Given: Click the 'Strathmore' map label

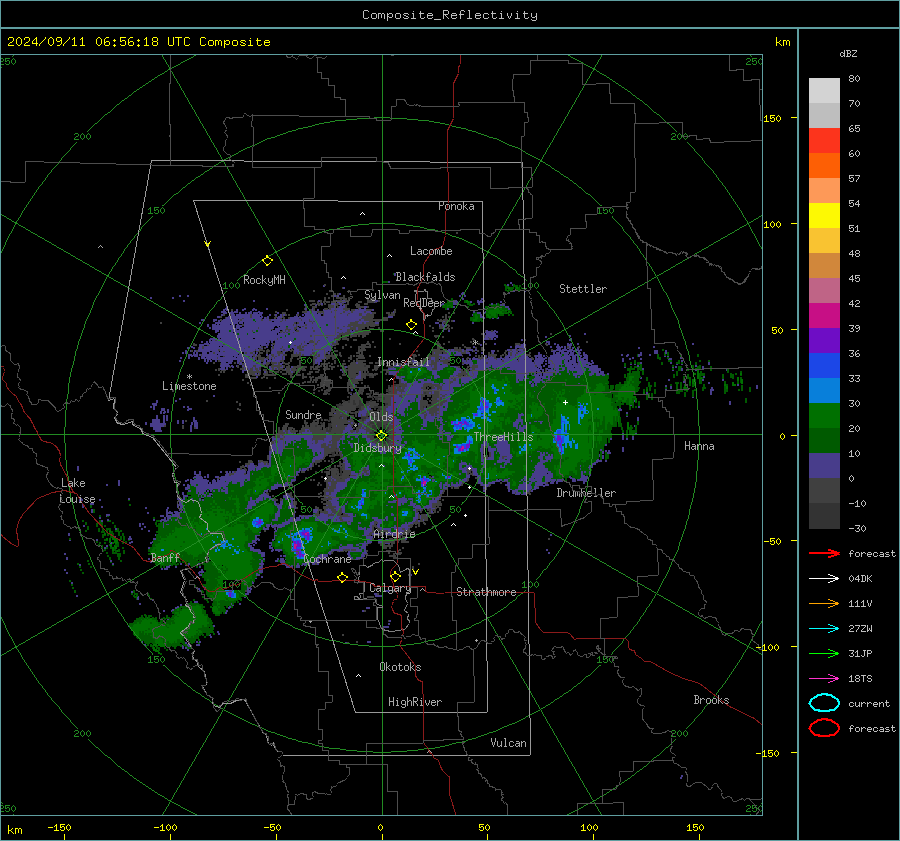Looking at the screenshot, I should (x=486, y=592).
